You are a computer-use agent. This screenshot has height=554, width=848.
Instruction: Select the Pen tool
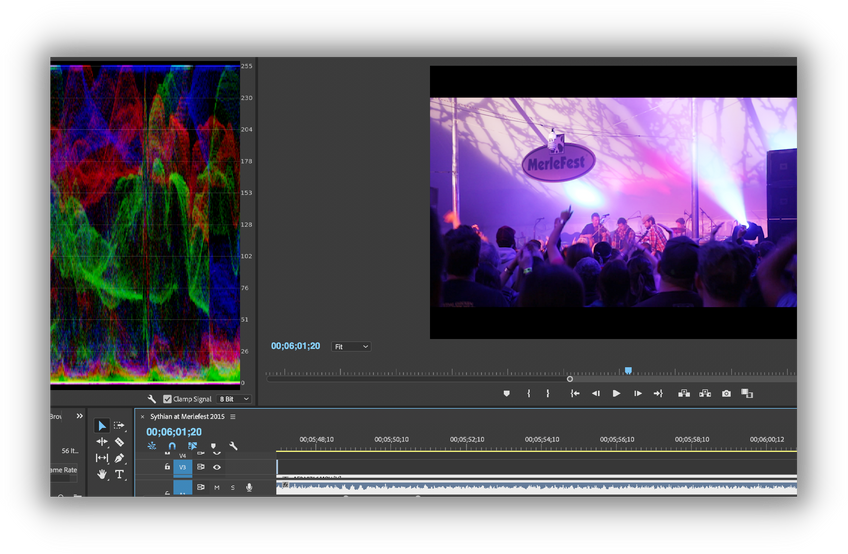119,458
